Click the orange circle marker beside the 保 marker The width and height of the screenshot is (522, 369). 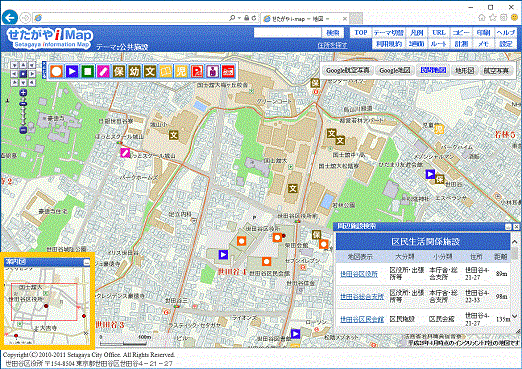pyautogui.click(x=323, y=244)
